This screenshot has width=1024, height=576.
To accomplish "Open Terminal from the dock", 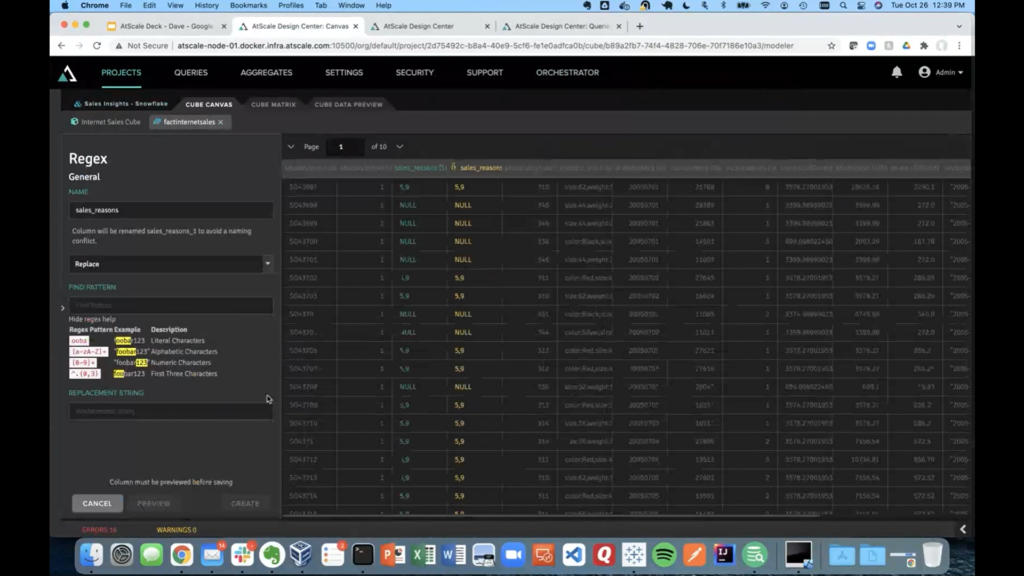I will (x=362, y=555).
